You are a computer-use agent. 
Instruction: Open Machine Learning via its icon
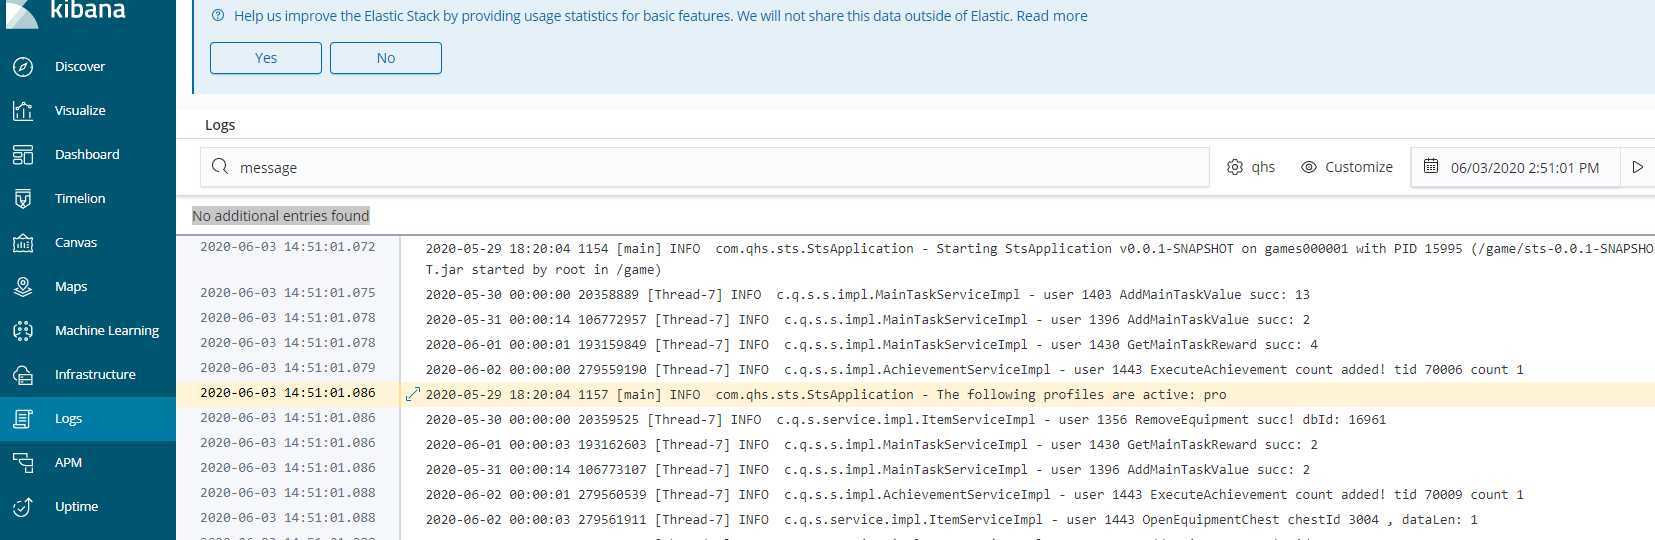pyautogui.click(x=23, y=330)
